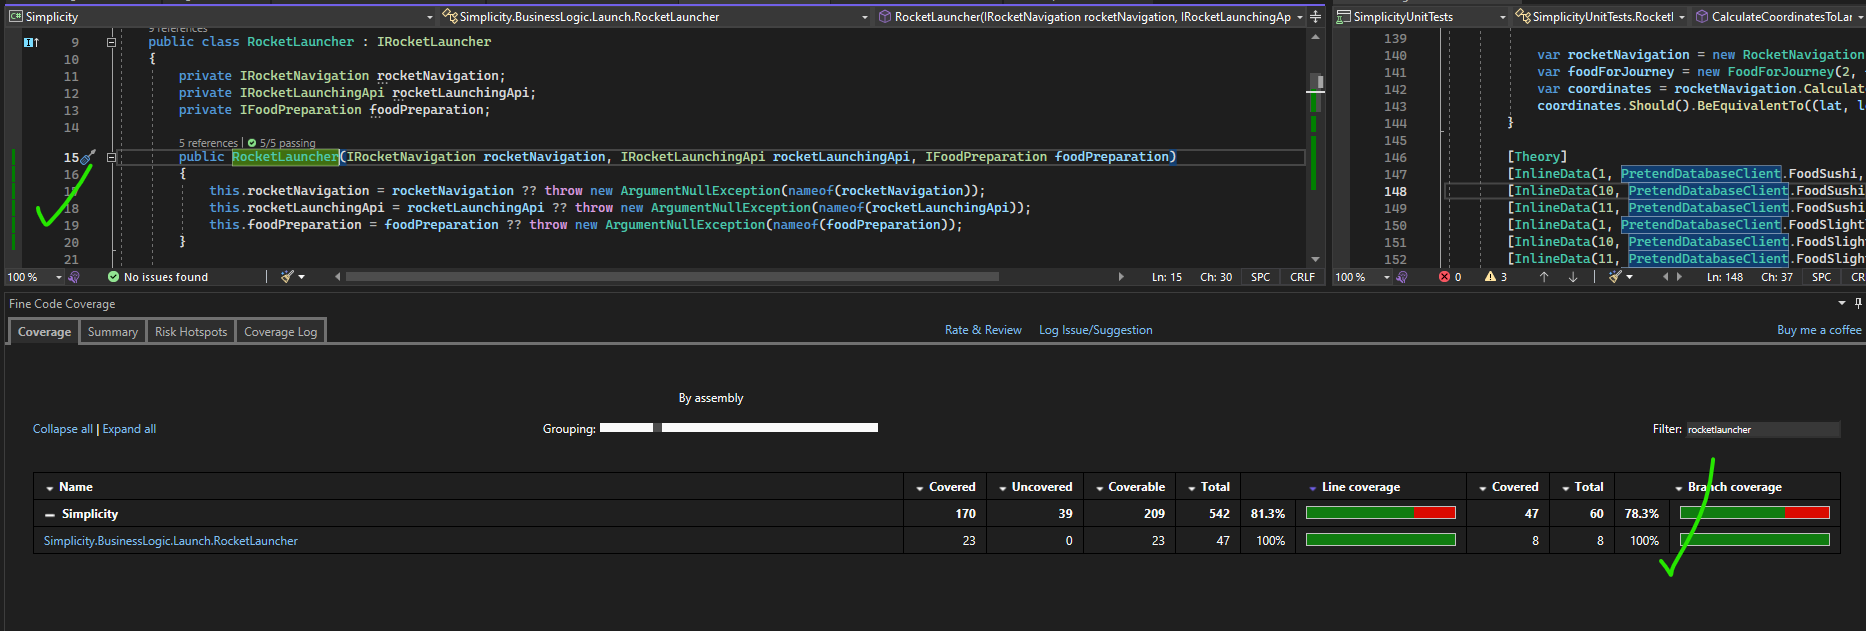Viewport: 1866px width, 631px height.
Task: Open Simplicity.BusinessLogic.Launch.RocketLauncher coverage row link
Action: 171,541
